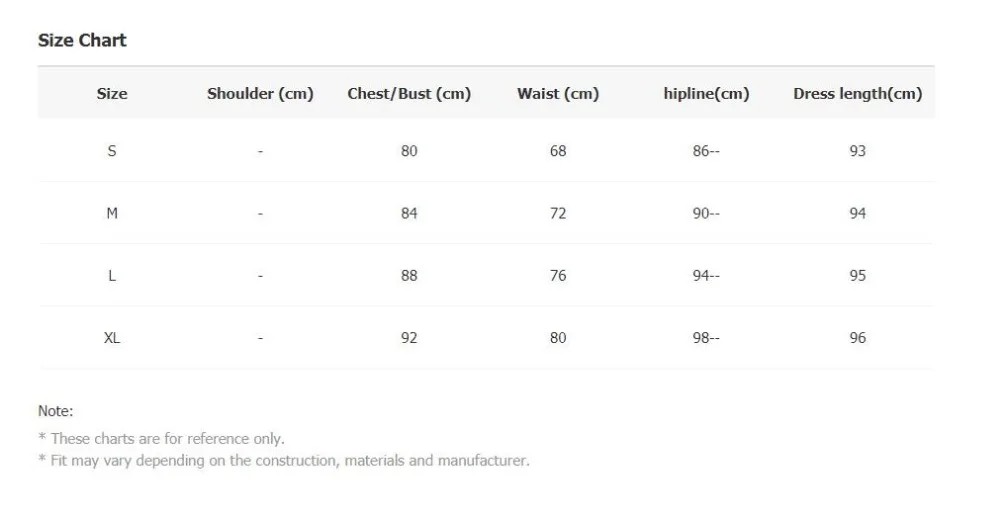Screen dimensions: 1000x514
Task: Click waist value 68 in S row
Action: (x=558, y=151)
